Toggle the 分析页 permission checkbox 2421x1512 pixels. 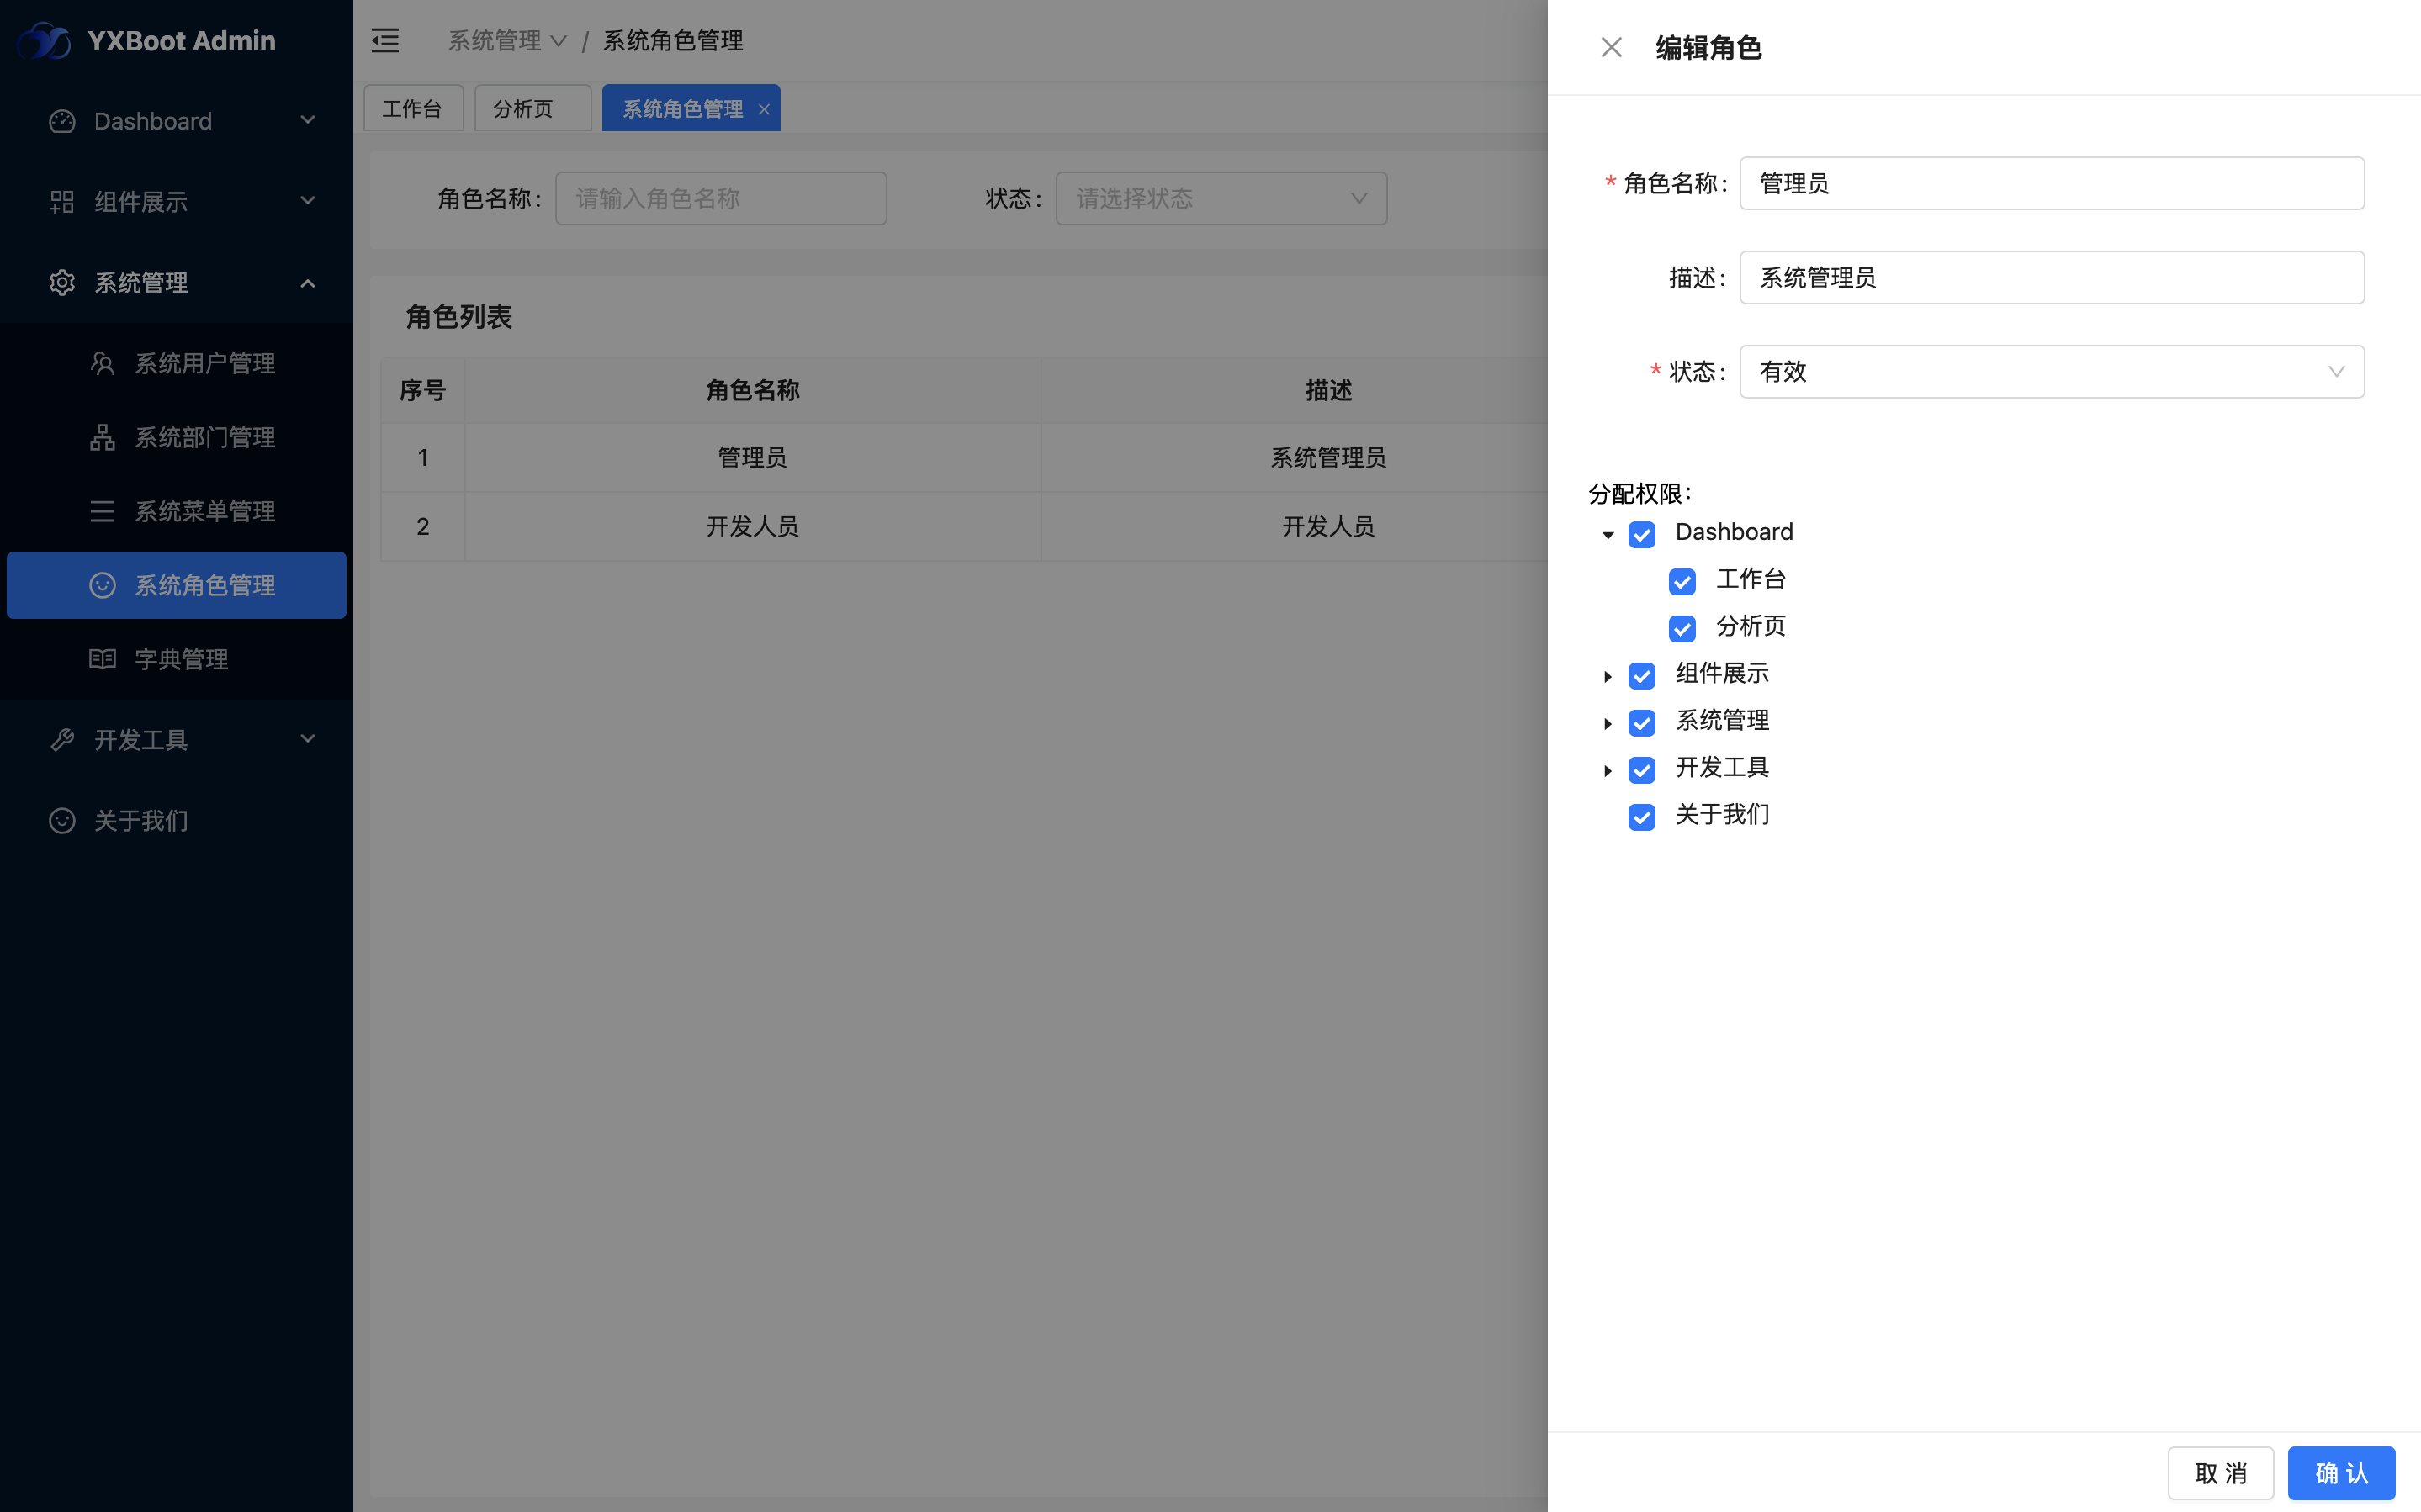click(1682, 629)
